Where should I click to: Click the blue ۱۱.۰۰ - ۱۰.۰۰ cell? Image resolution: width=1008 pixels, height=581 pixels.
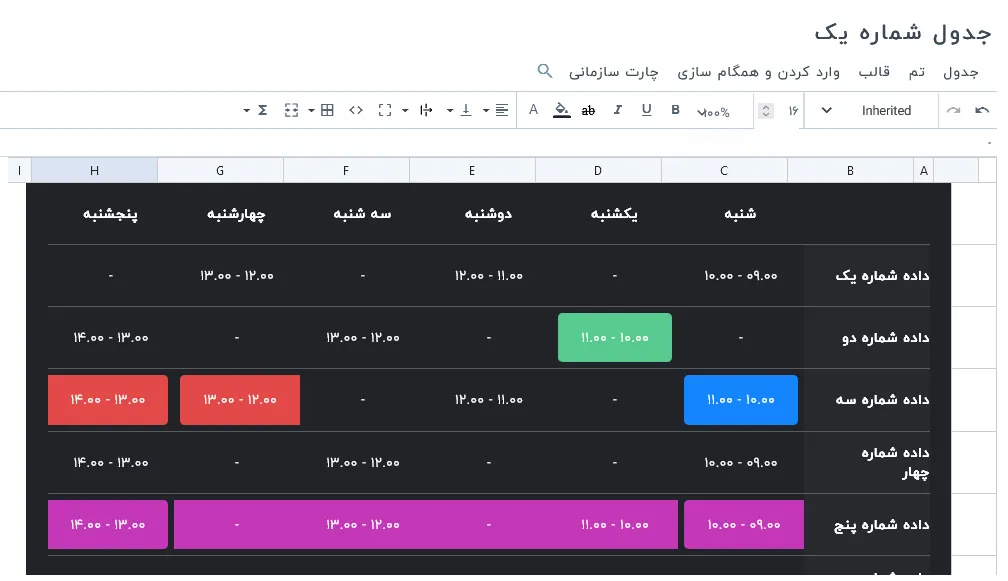pos(741,400)
